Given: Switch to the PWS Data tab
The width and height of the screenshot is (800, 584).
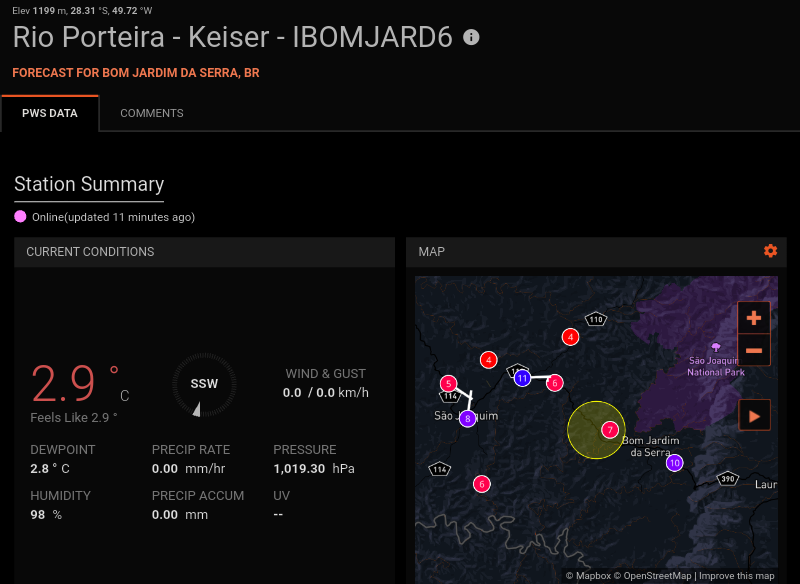Looking at the screenshot, I should [x=50, y=114].
